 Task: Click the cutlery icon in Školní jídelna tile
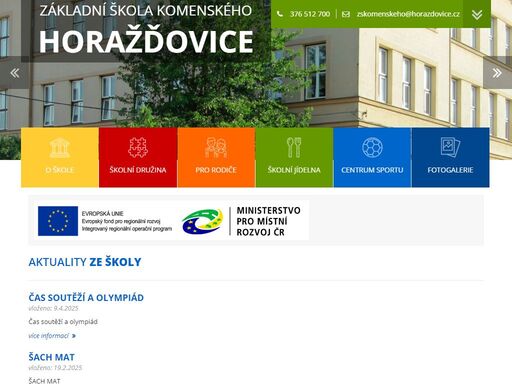pos(294,147)
